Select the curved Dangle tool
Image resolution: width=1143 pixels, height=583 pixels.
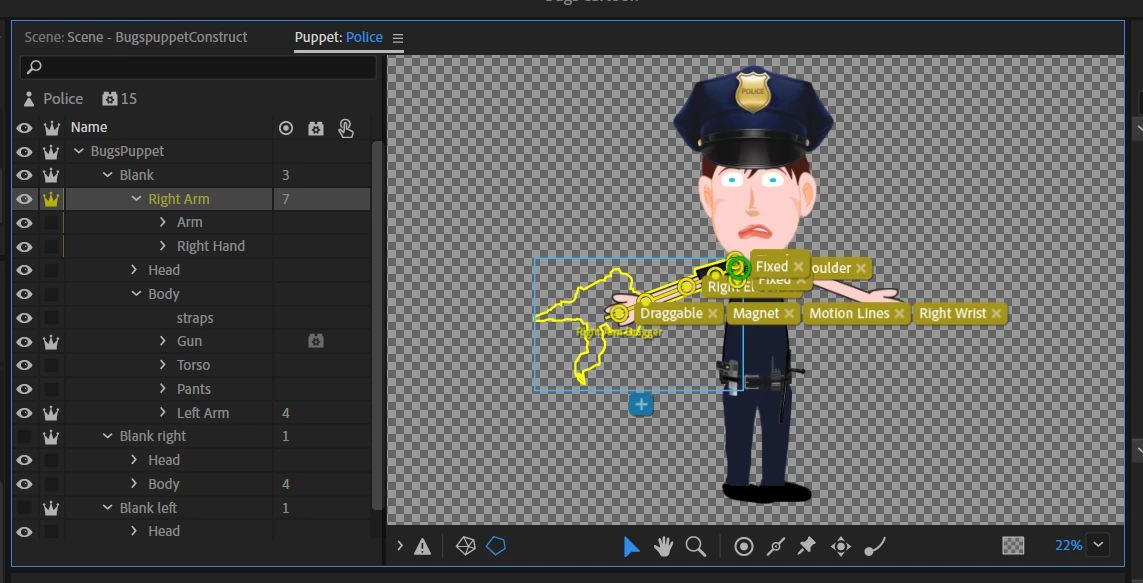[875, 547]
